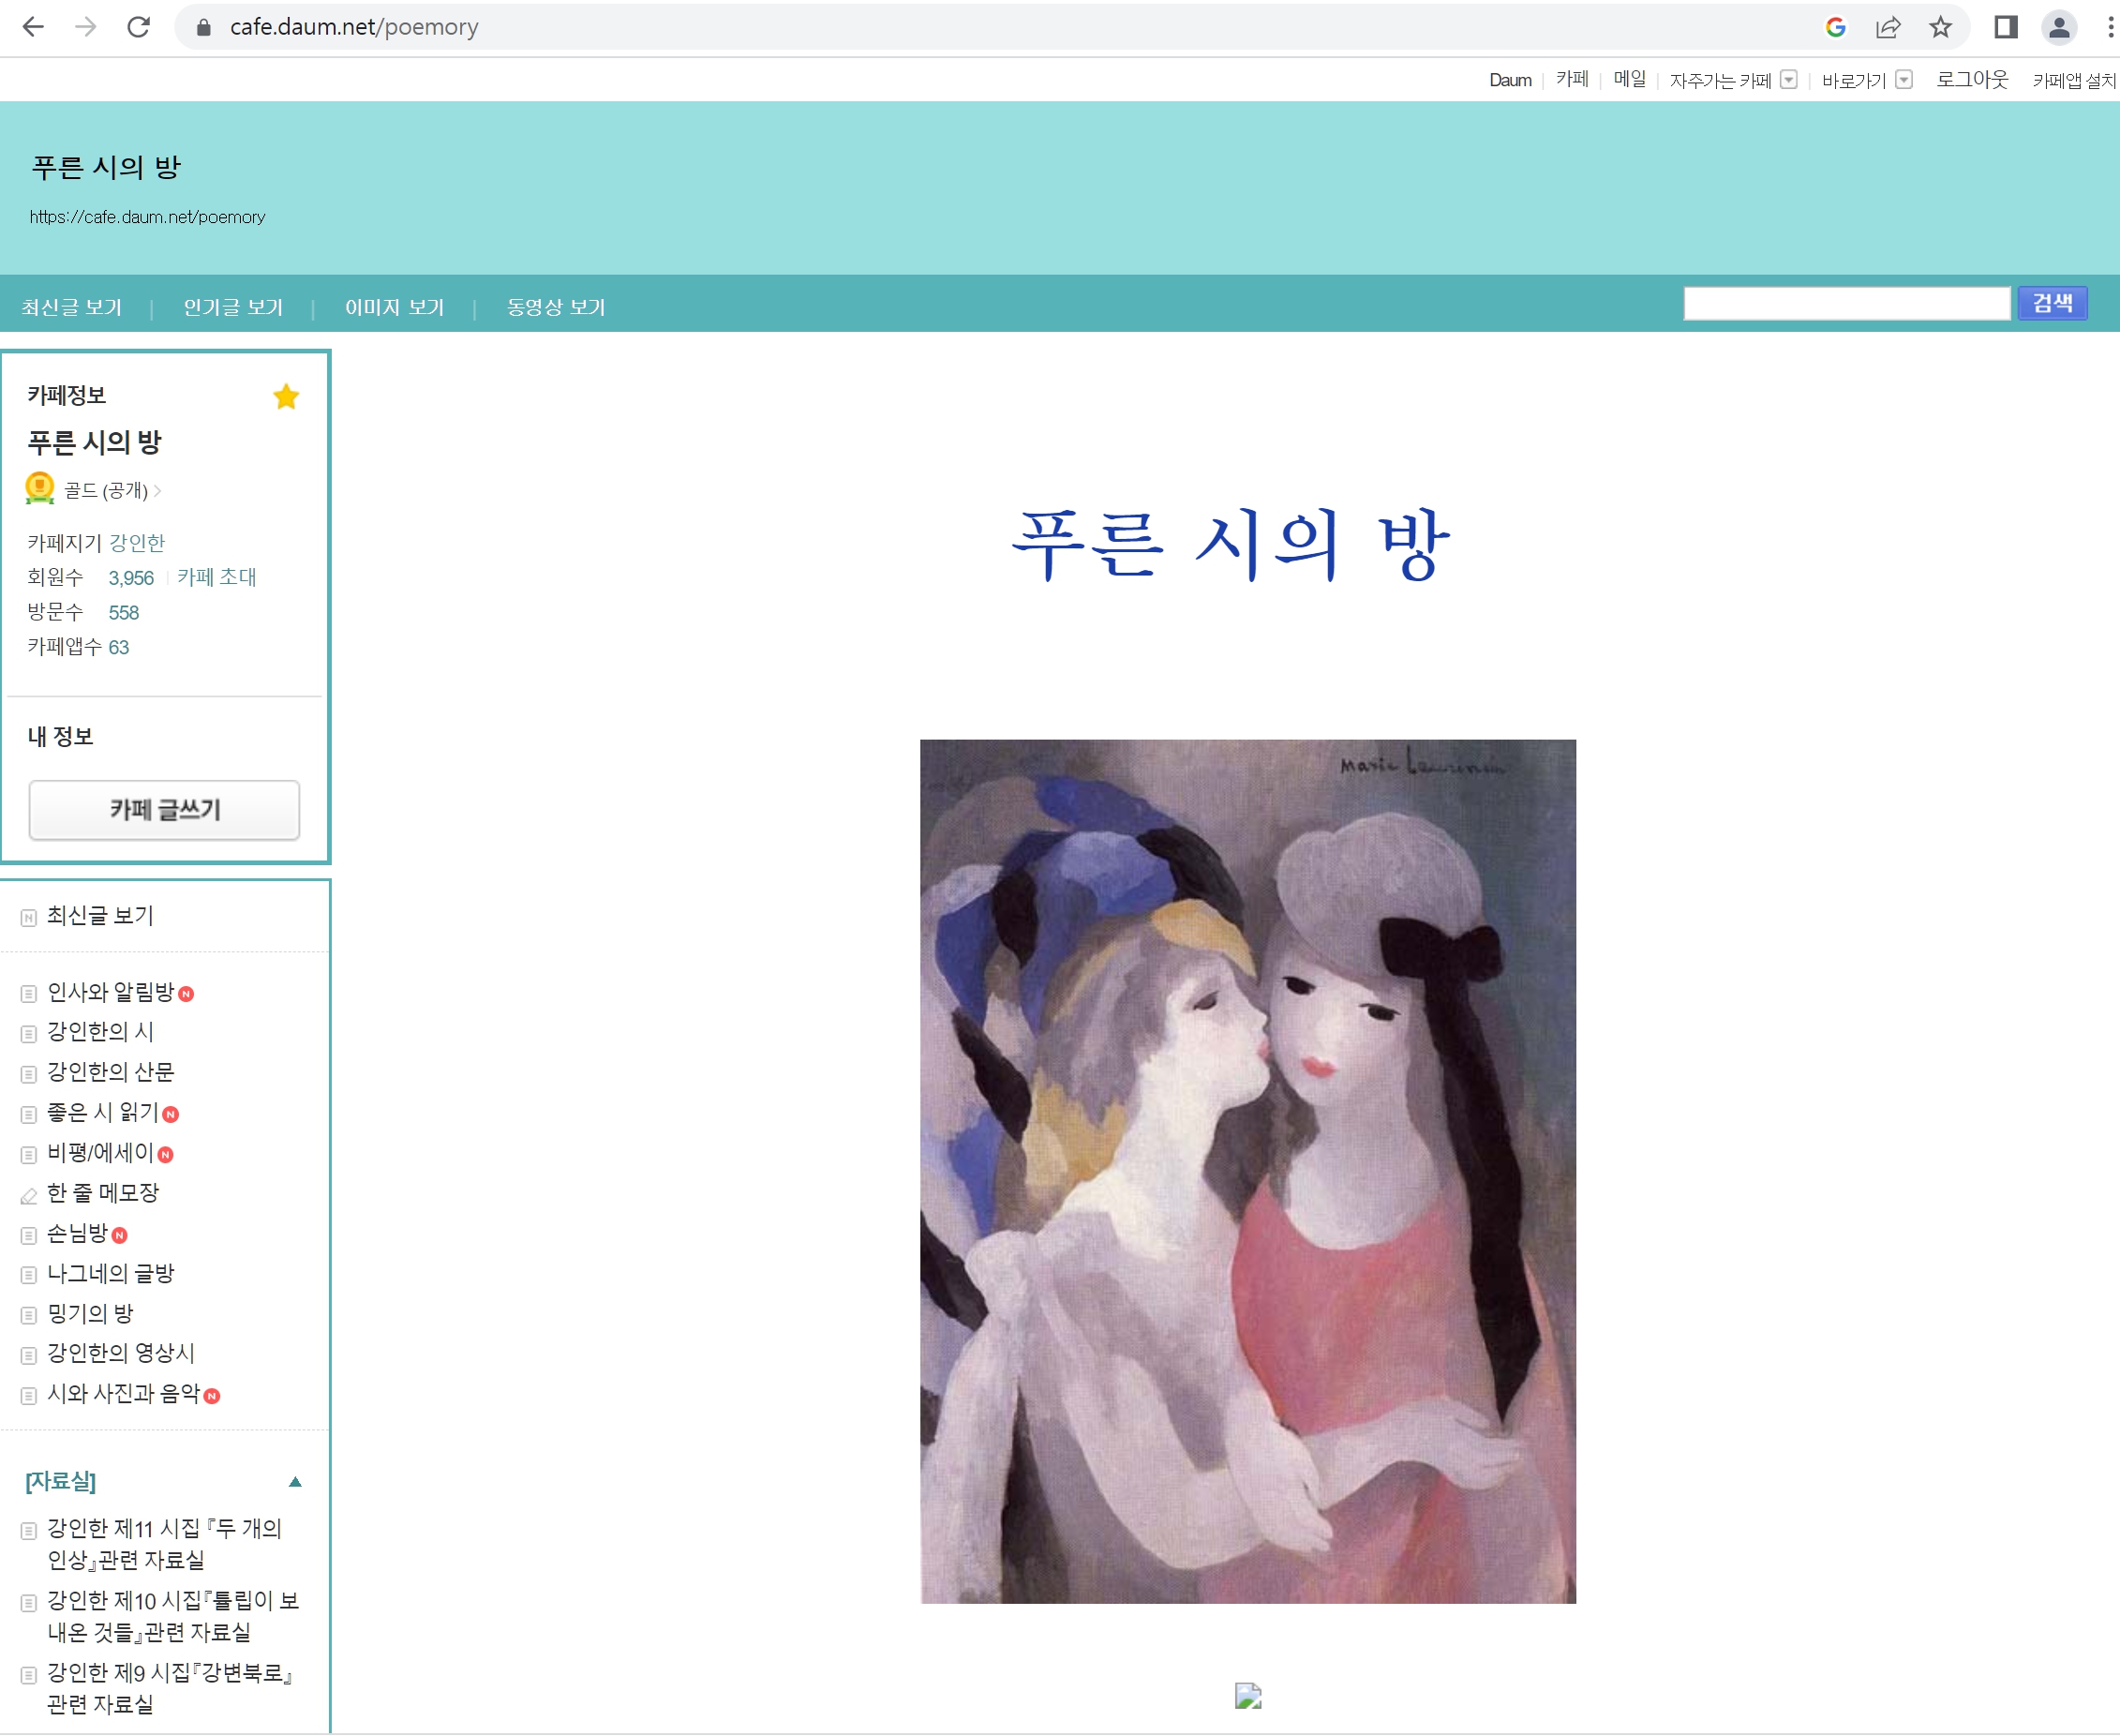
Task: Click the Daum link in top bar
Action: (1510, 80)
